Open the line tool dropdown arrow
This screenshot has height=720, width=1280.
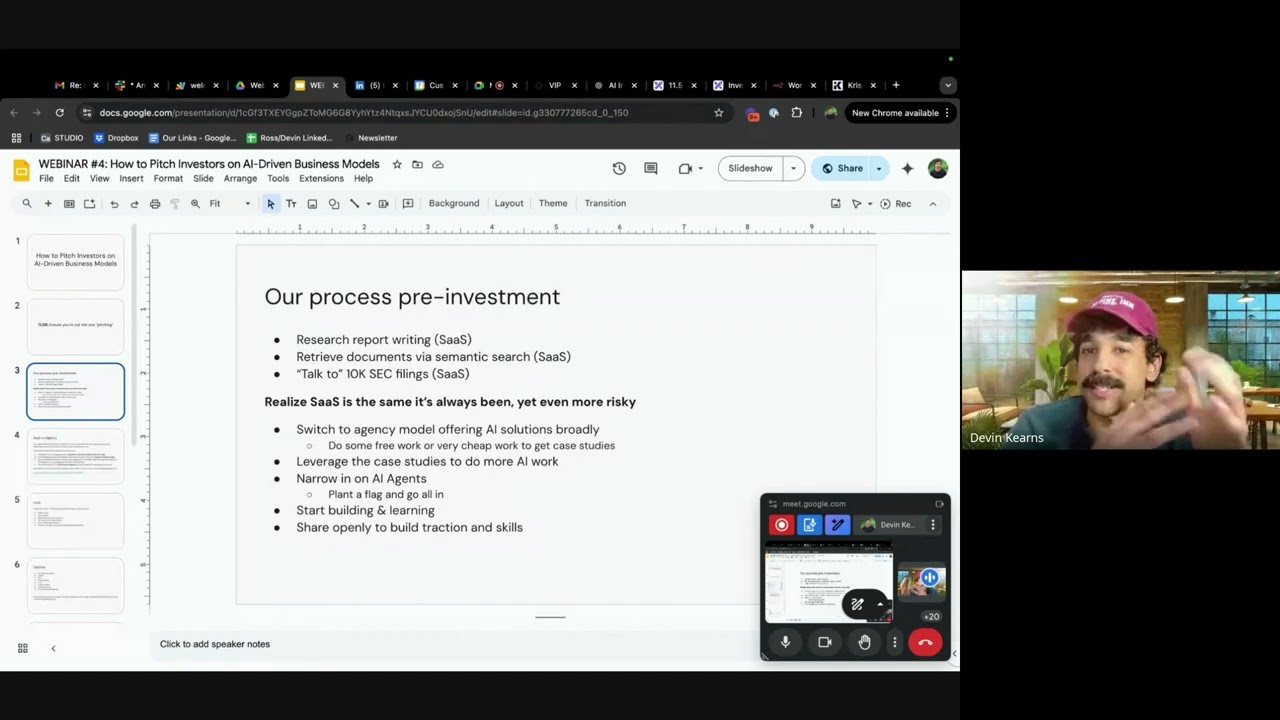[368, 204]
